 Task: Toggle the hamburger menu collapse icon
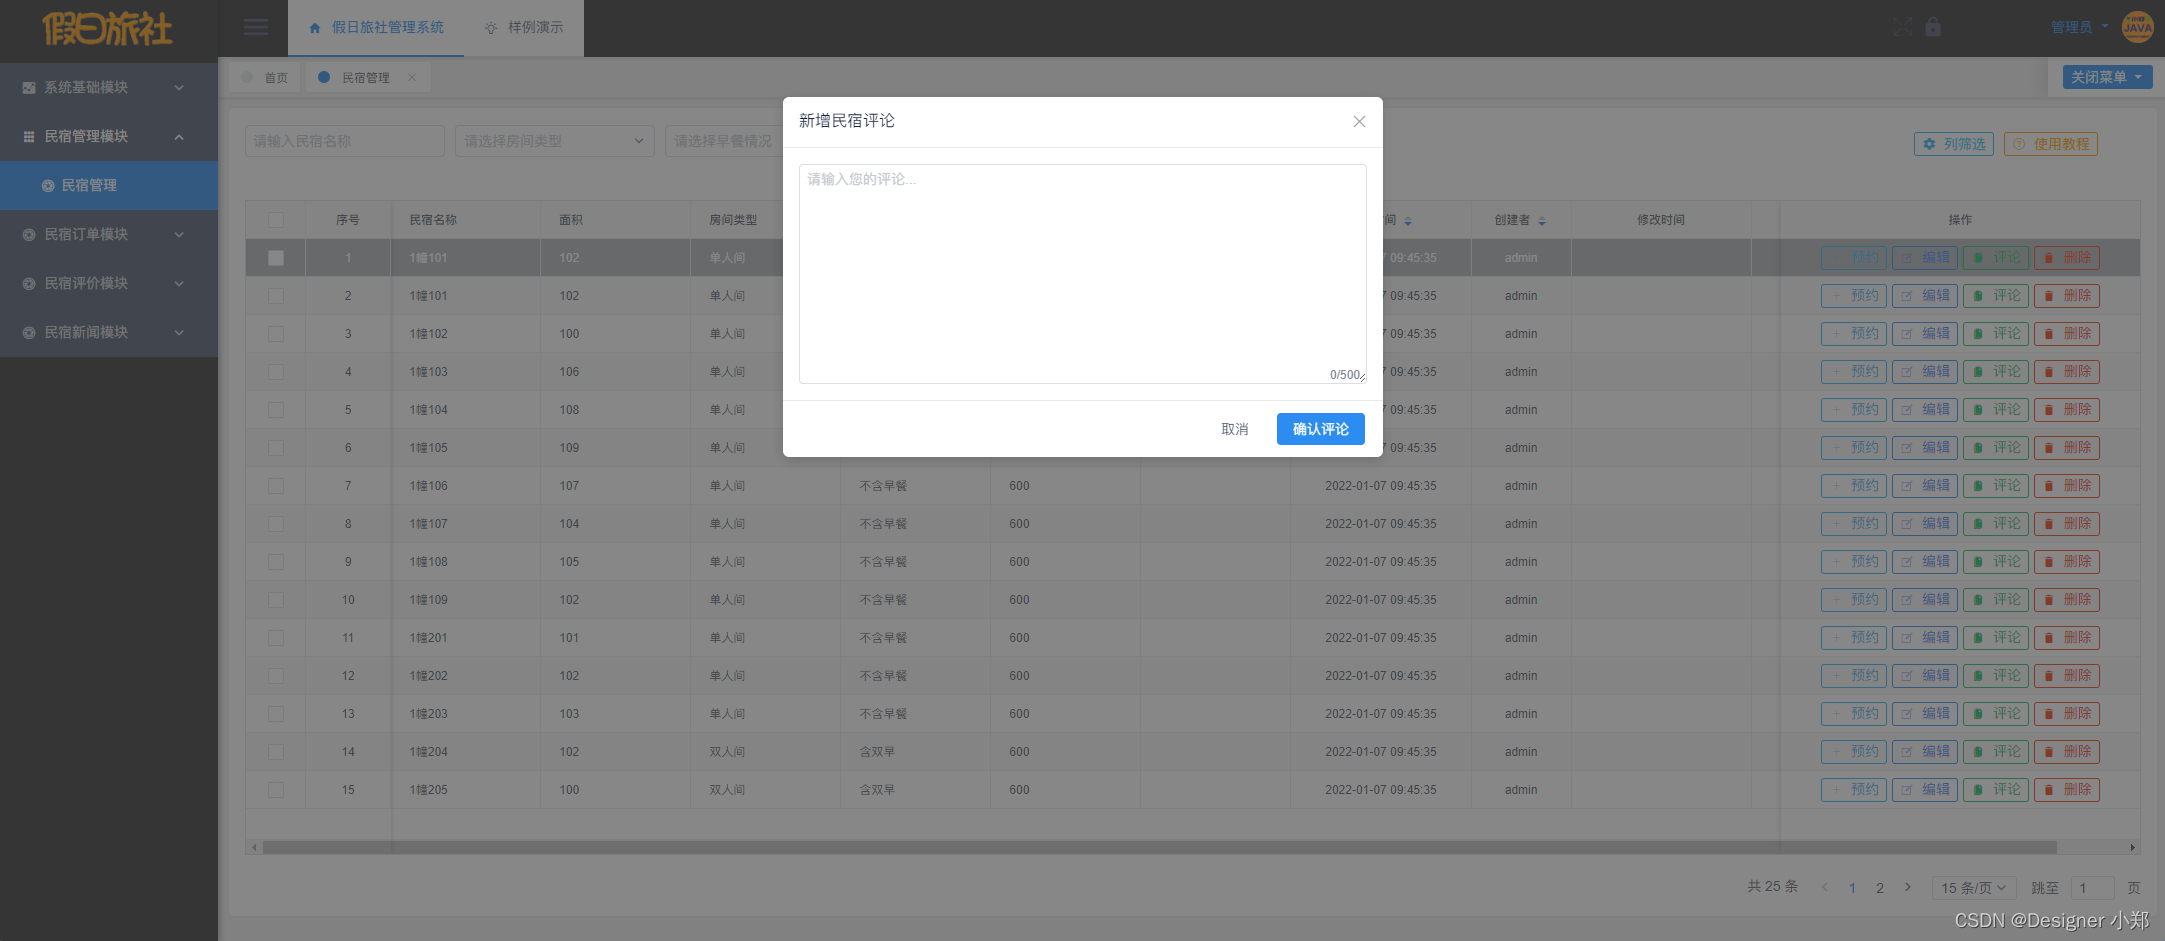pos(256,28)
